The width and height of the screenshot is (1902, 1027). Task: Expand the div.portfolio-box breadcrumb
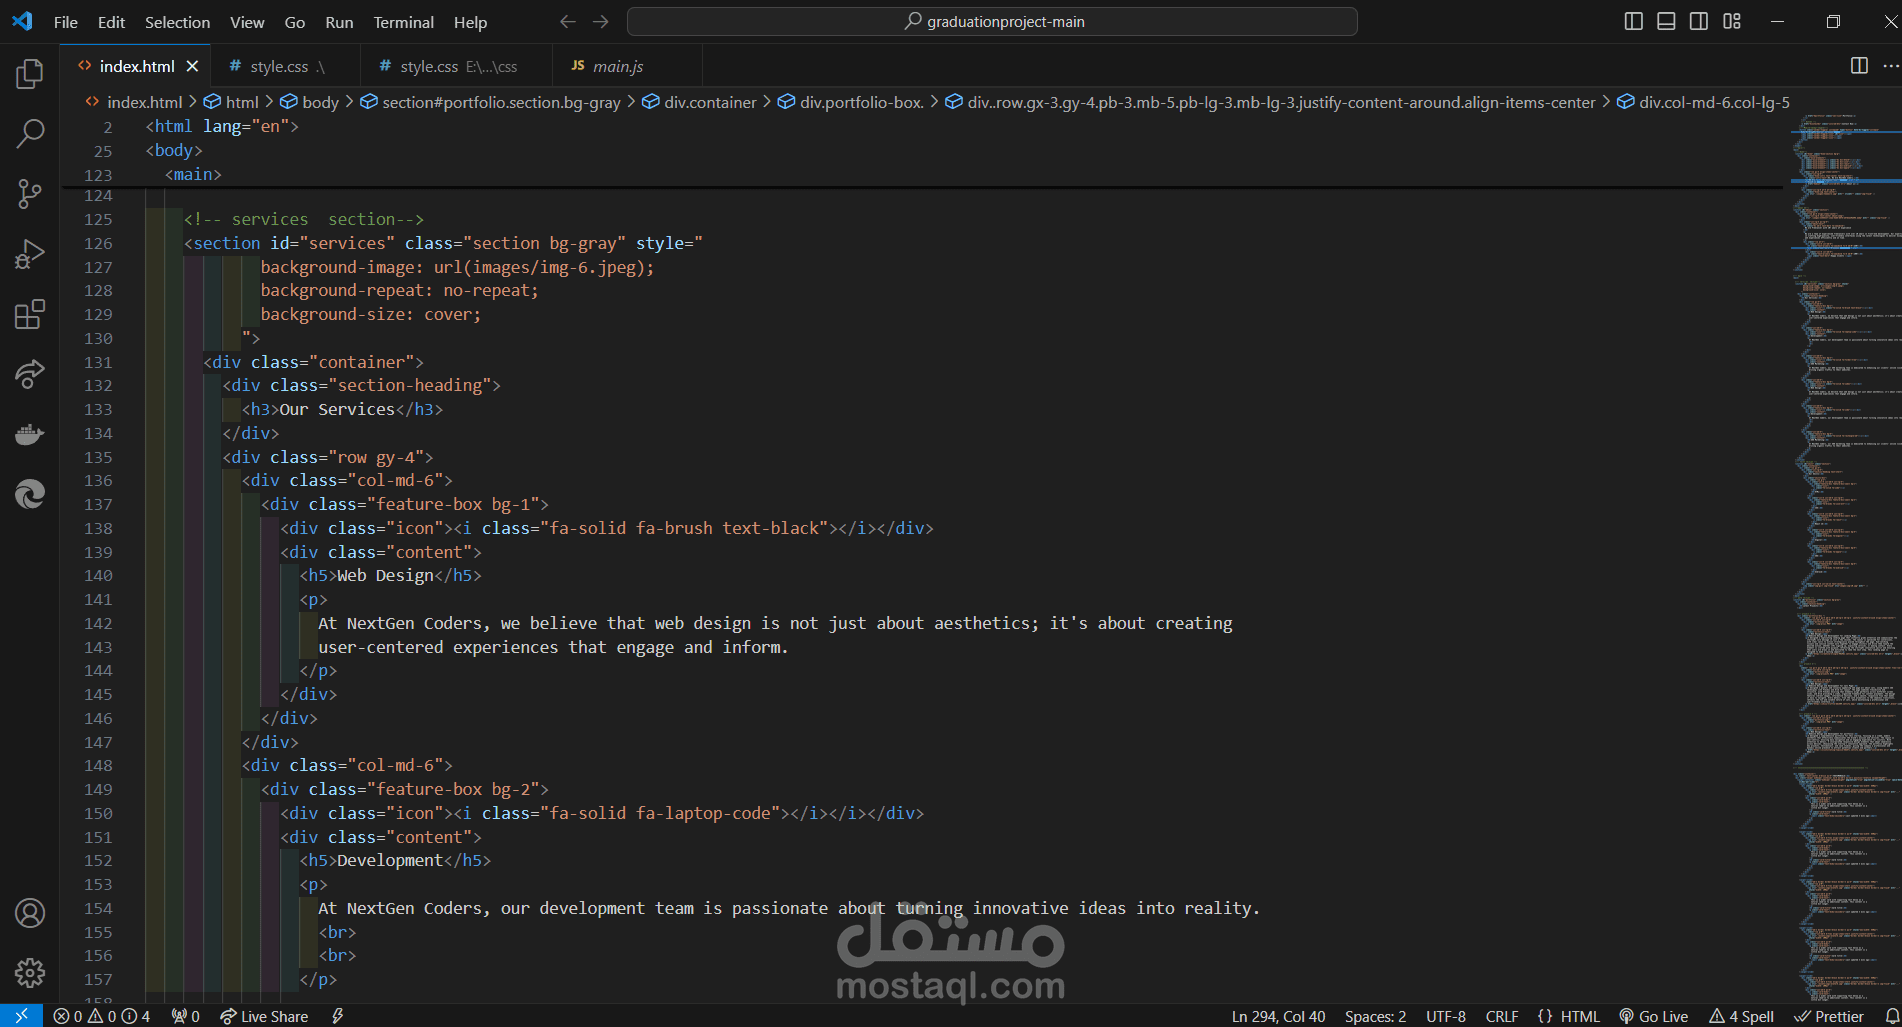click(x=851, y=102)
